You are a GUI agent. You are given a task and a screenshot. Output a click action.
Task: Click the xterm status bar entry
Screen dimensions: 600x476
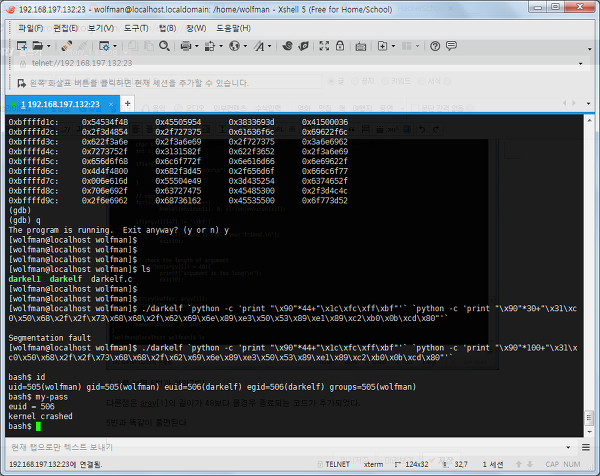373,464
